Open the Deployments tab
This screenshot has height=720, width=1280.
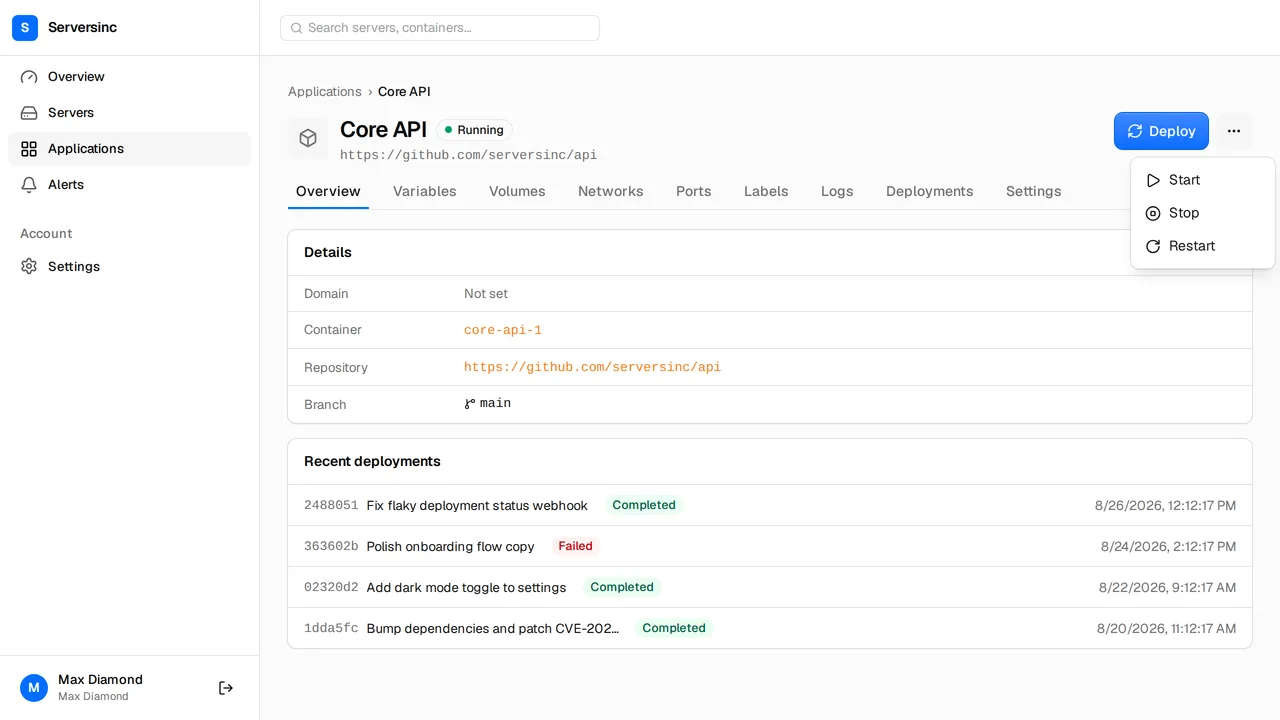click(x=930, y=191)
